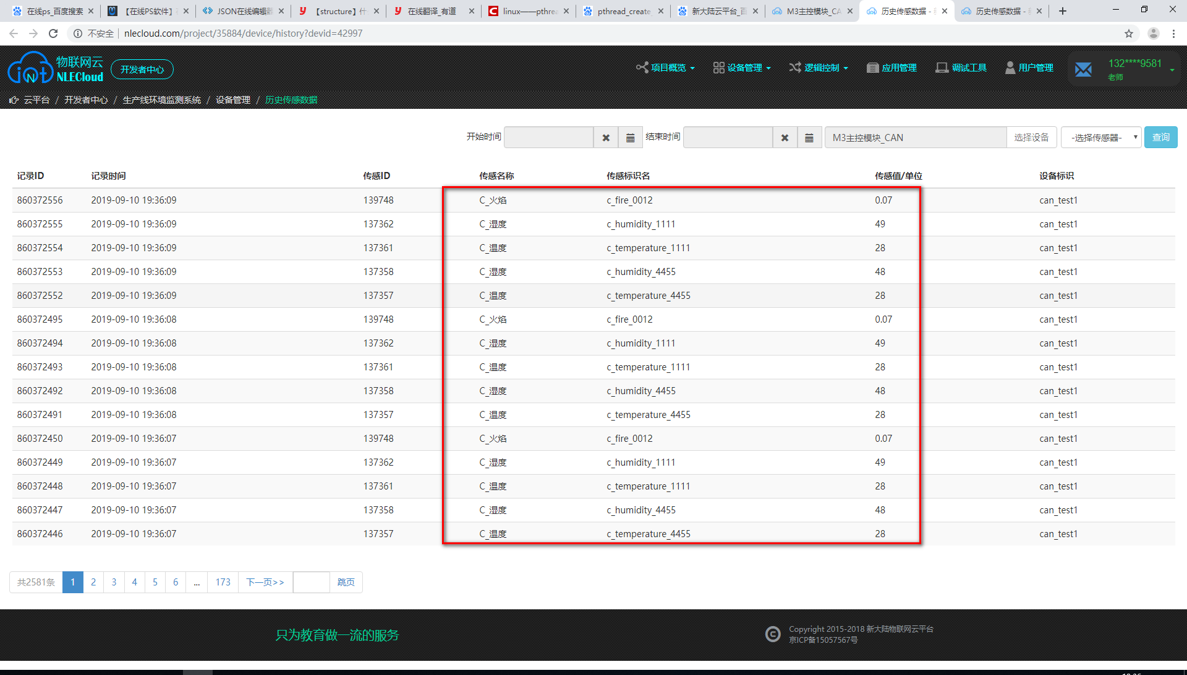Expand the 设备管理 dropdown menu
Screen dimensions: 1187x675
(x=742, y=68)
